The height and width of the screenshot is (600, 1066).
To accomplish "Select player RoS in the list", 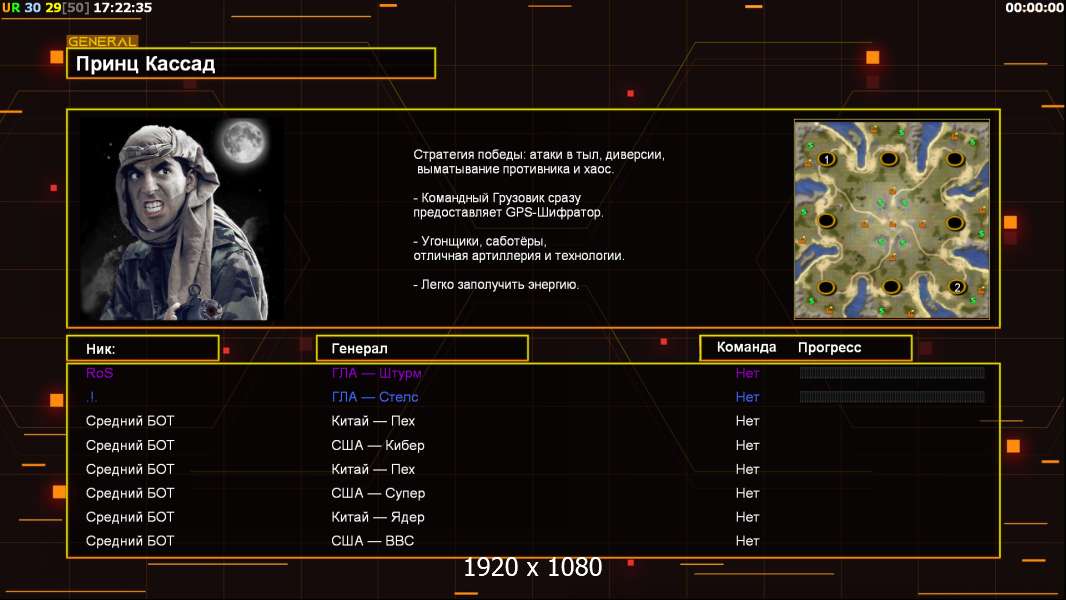I will pyautogui.click(x=100, y=373).
